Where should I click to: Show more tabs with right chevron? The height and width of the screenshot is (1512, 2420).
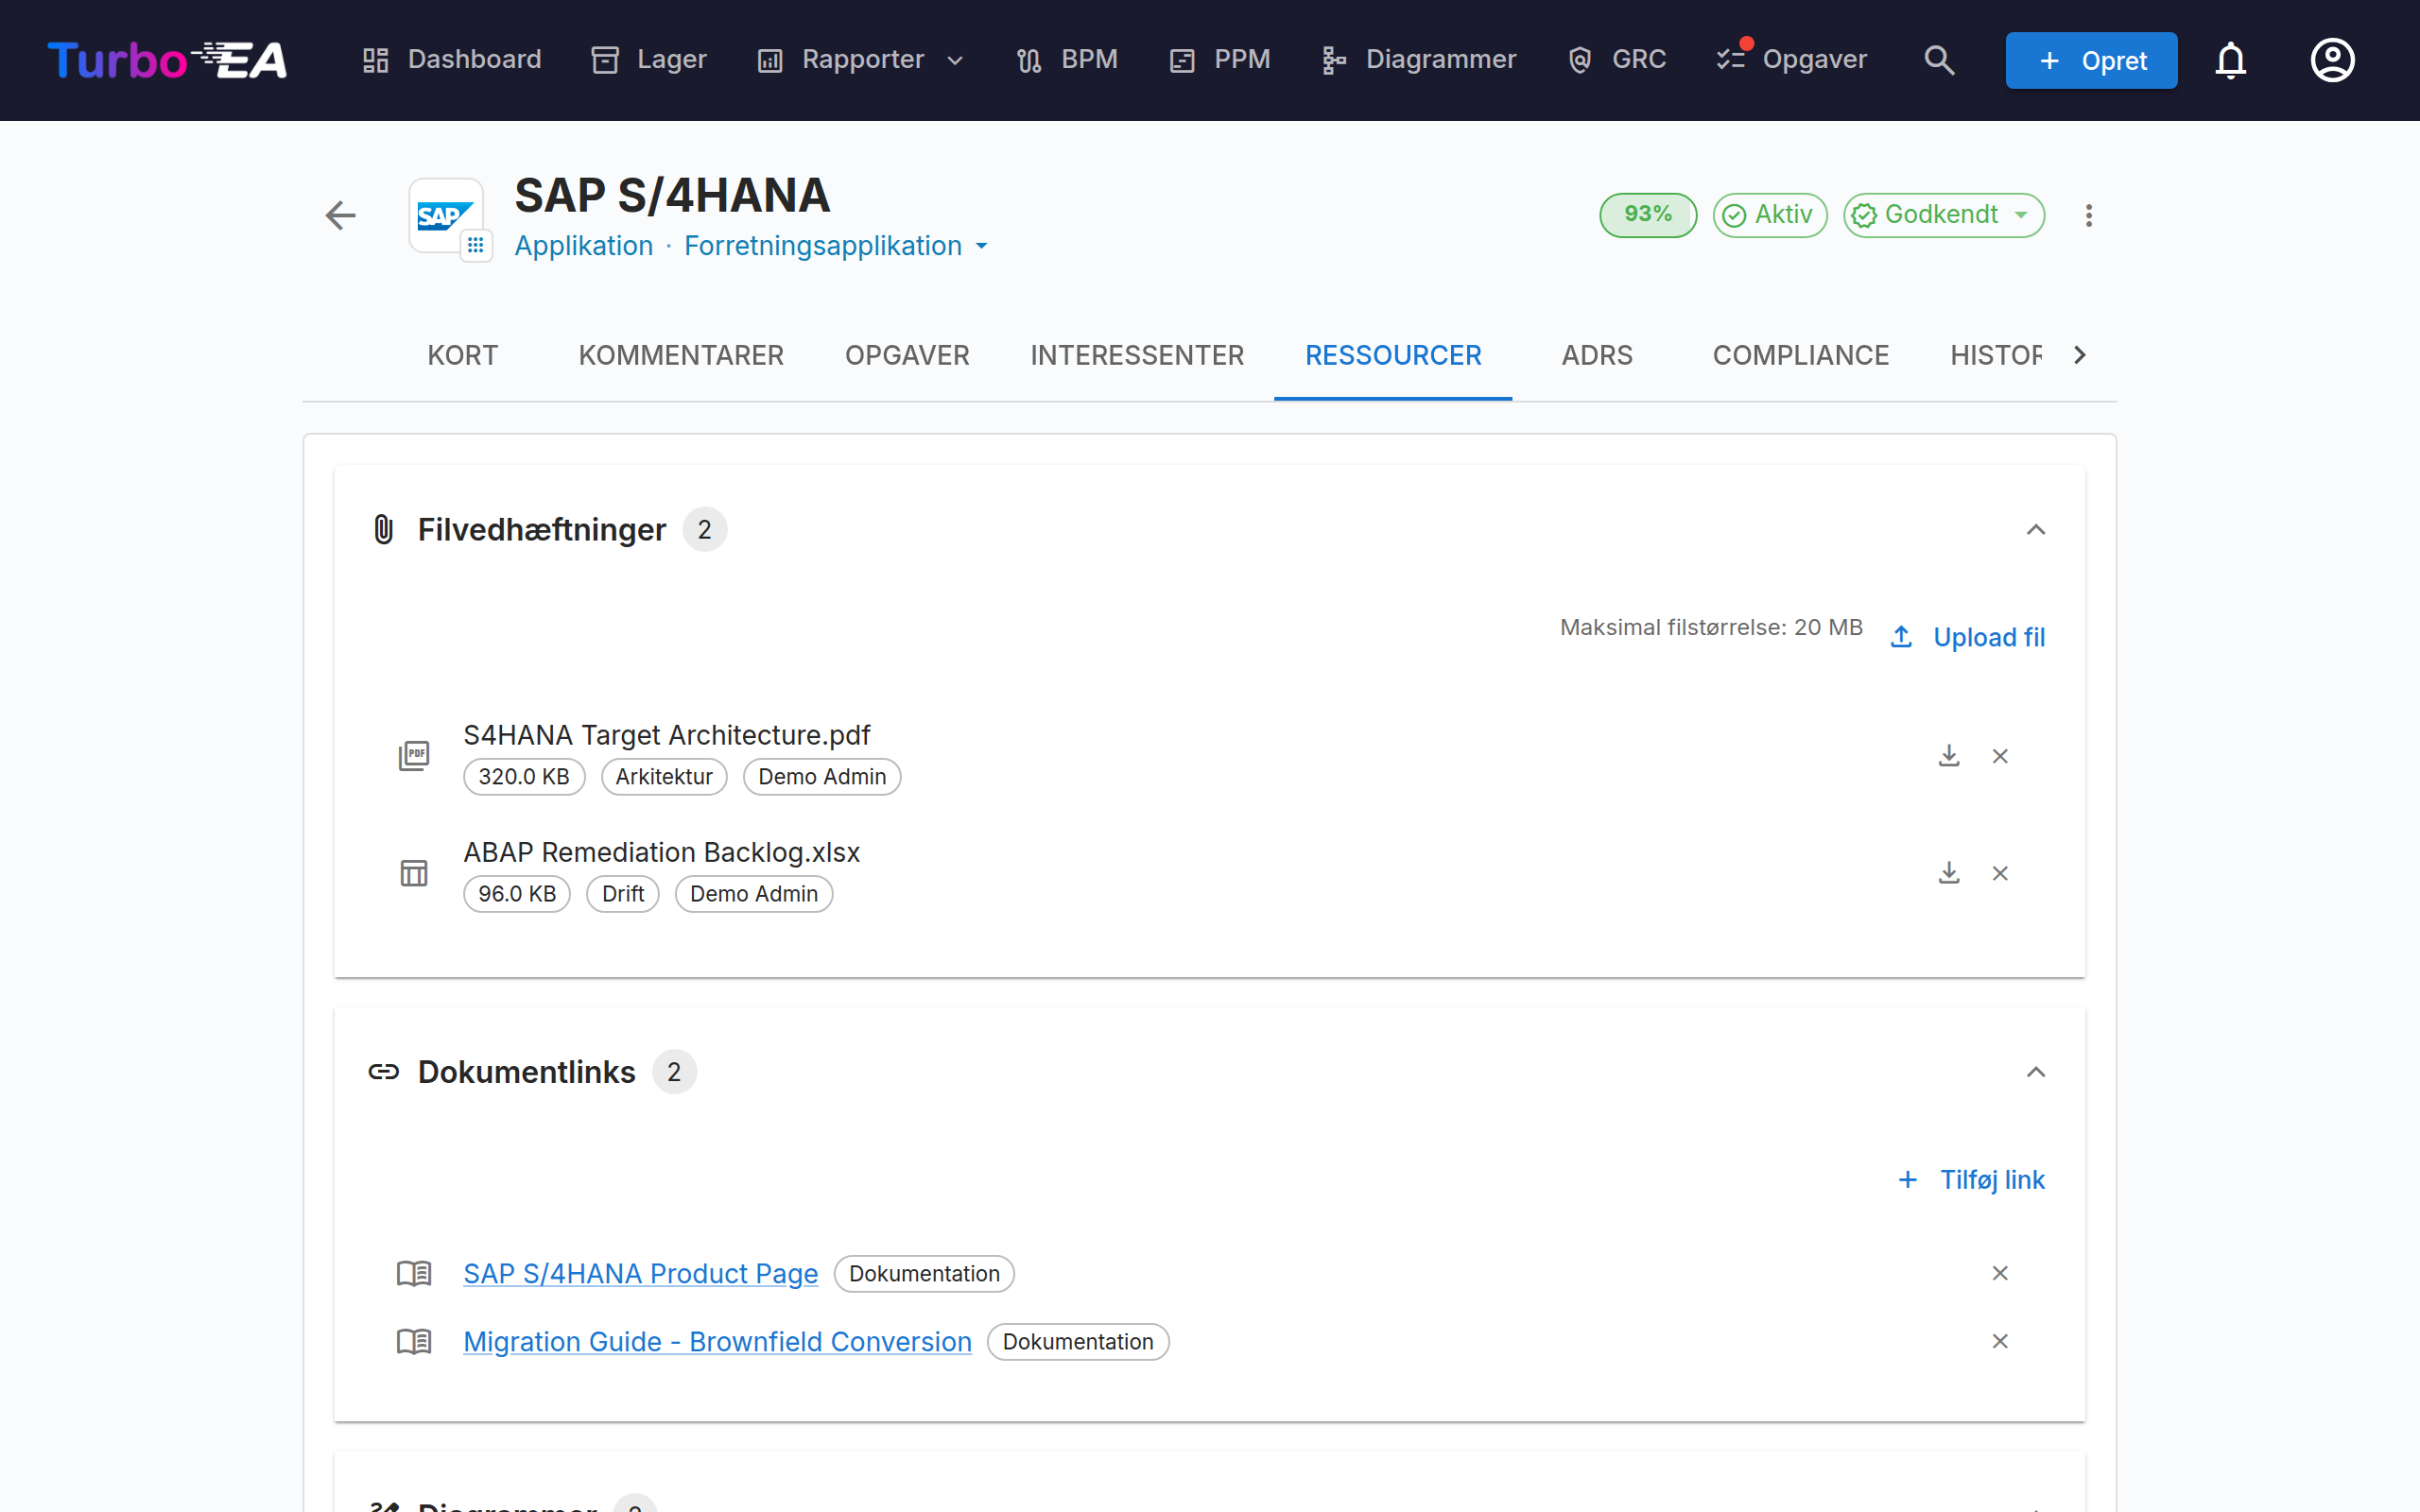point(2079,355)
